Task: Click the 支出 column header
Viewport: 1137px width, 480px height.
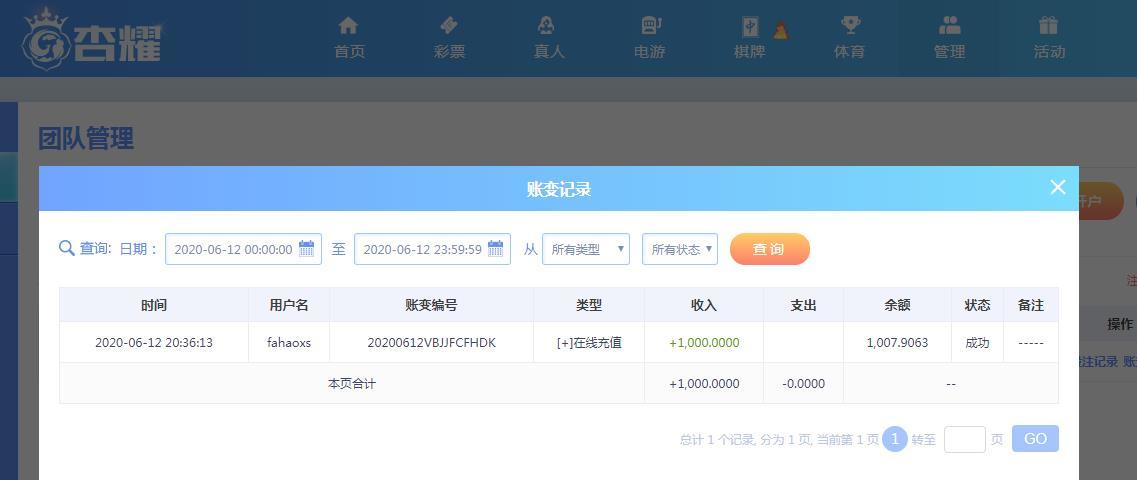Action: pyautogui.click(x=803, y=305)
